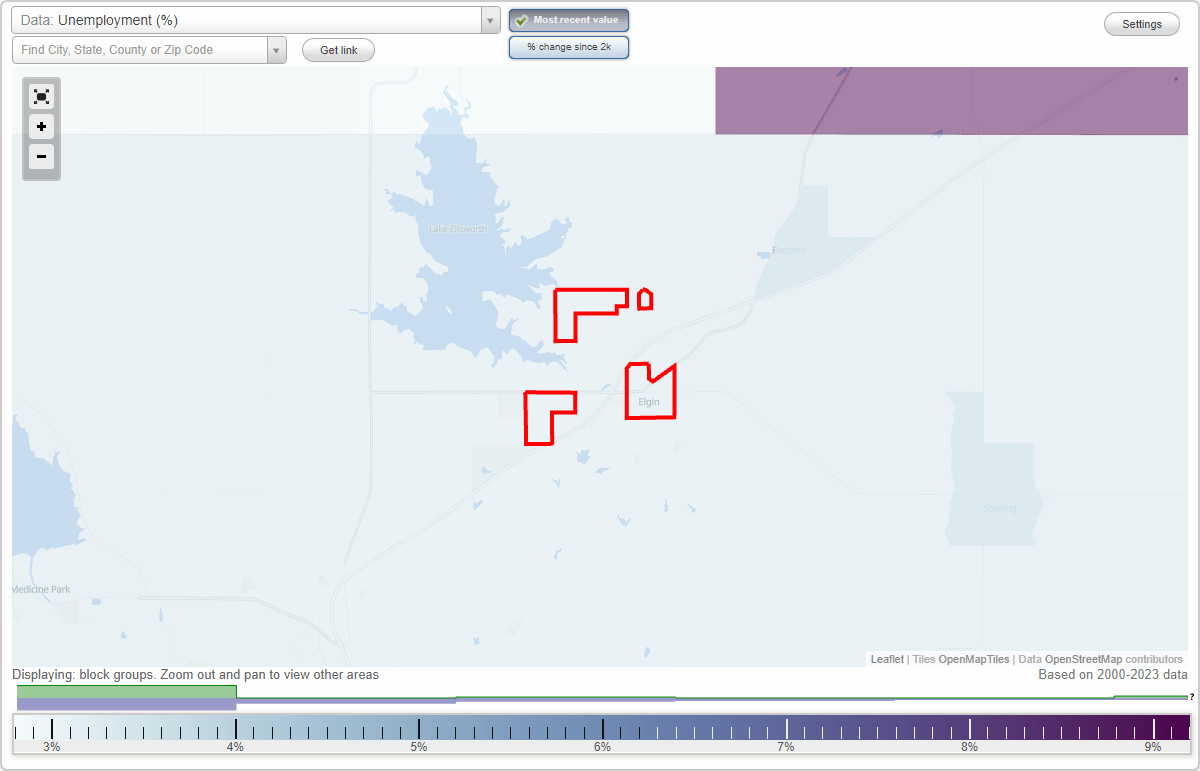
Task: Click the purple block group region
Action: (x=950, y=100)
